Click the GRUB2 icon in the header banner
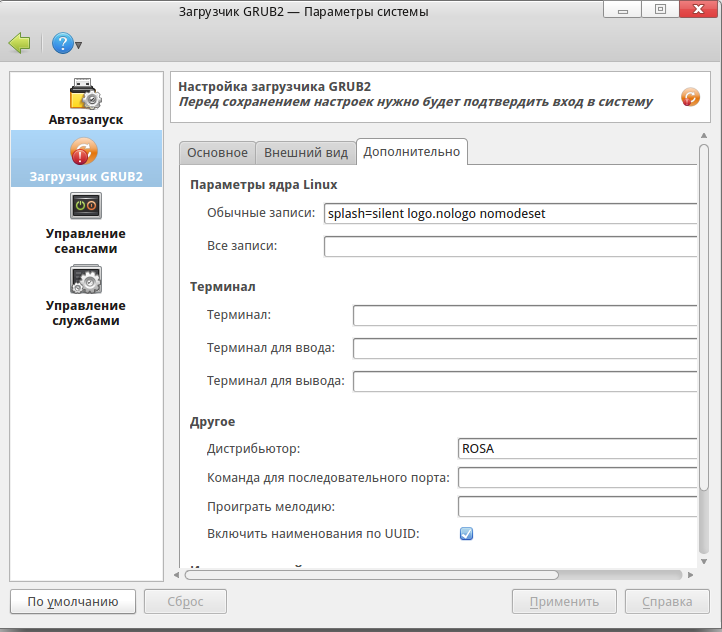Image resolution: width=722 pixels, height=632 pixels. pyautogui.click(x=690, y=97)
